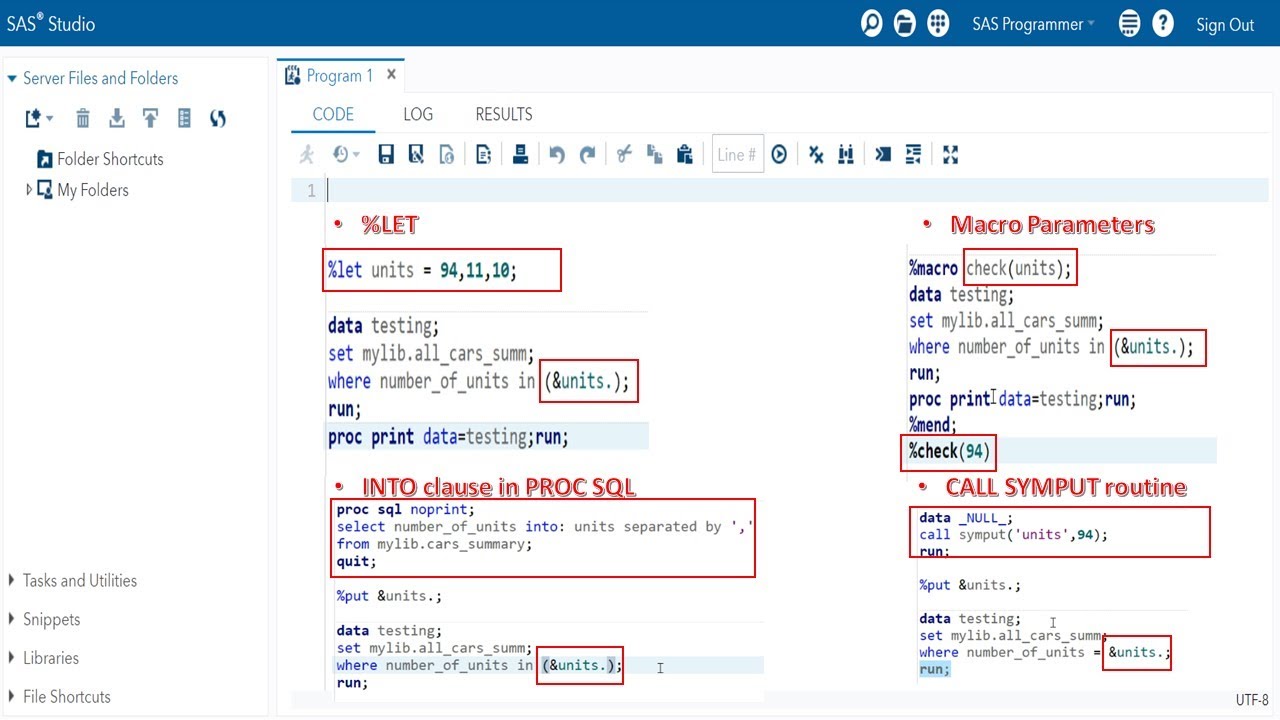
Task: Click the Add to My Snippets icon
Action: (483, 154)
